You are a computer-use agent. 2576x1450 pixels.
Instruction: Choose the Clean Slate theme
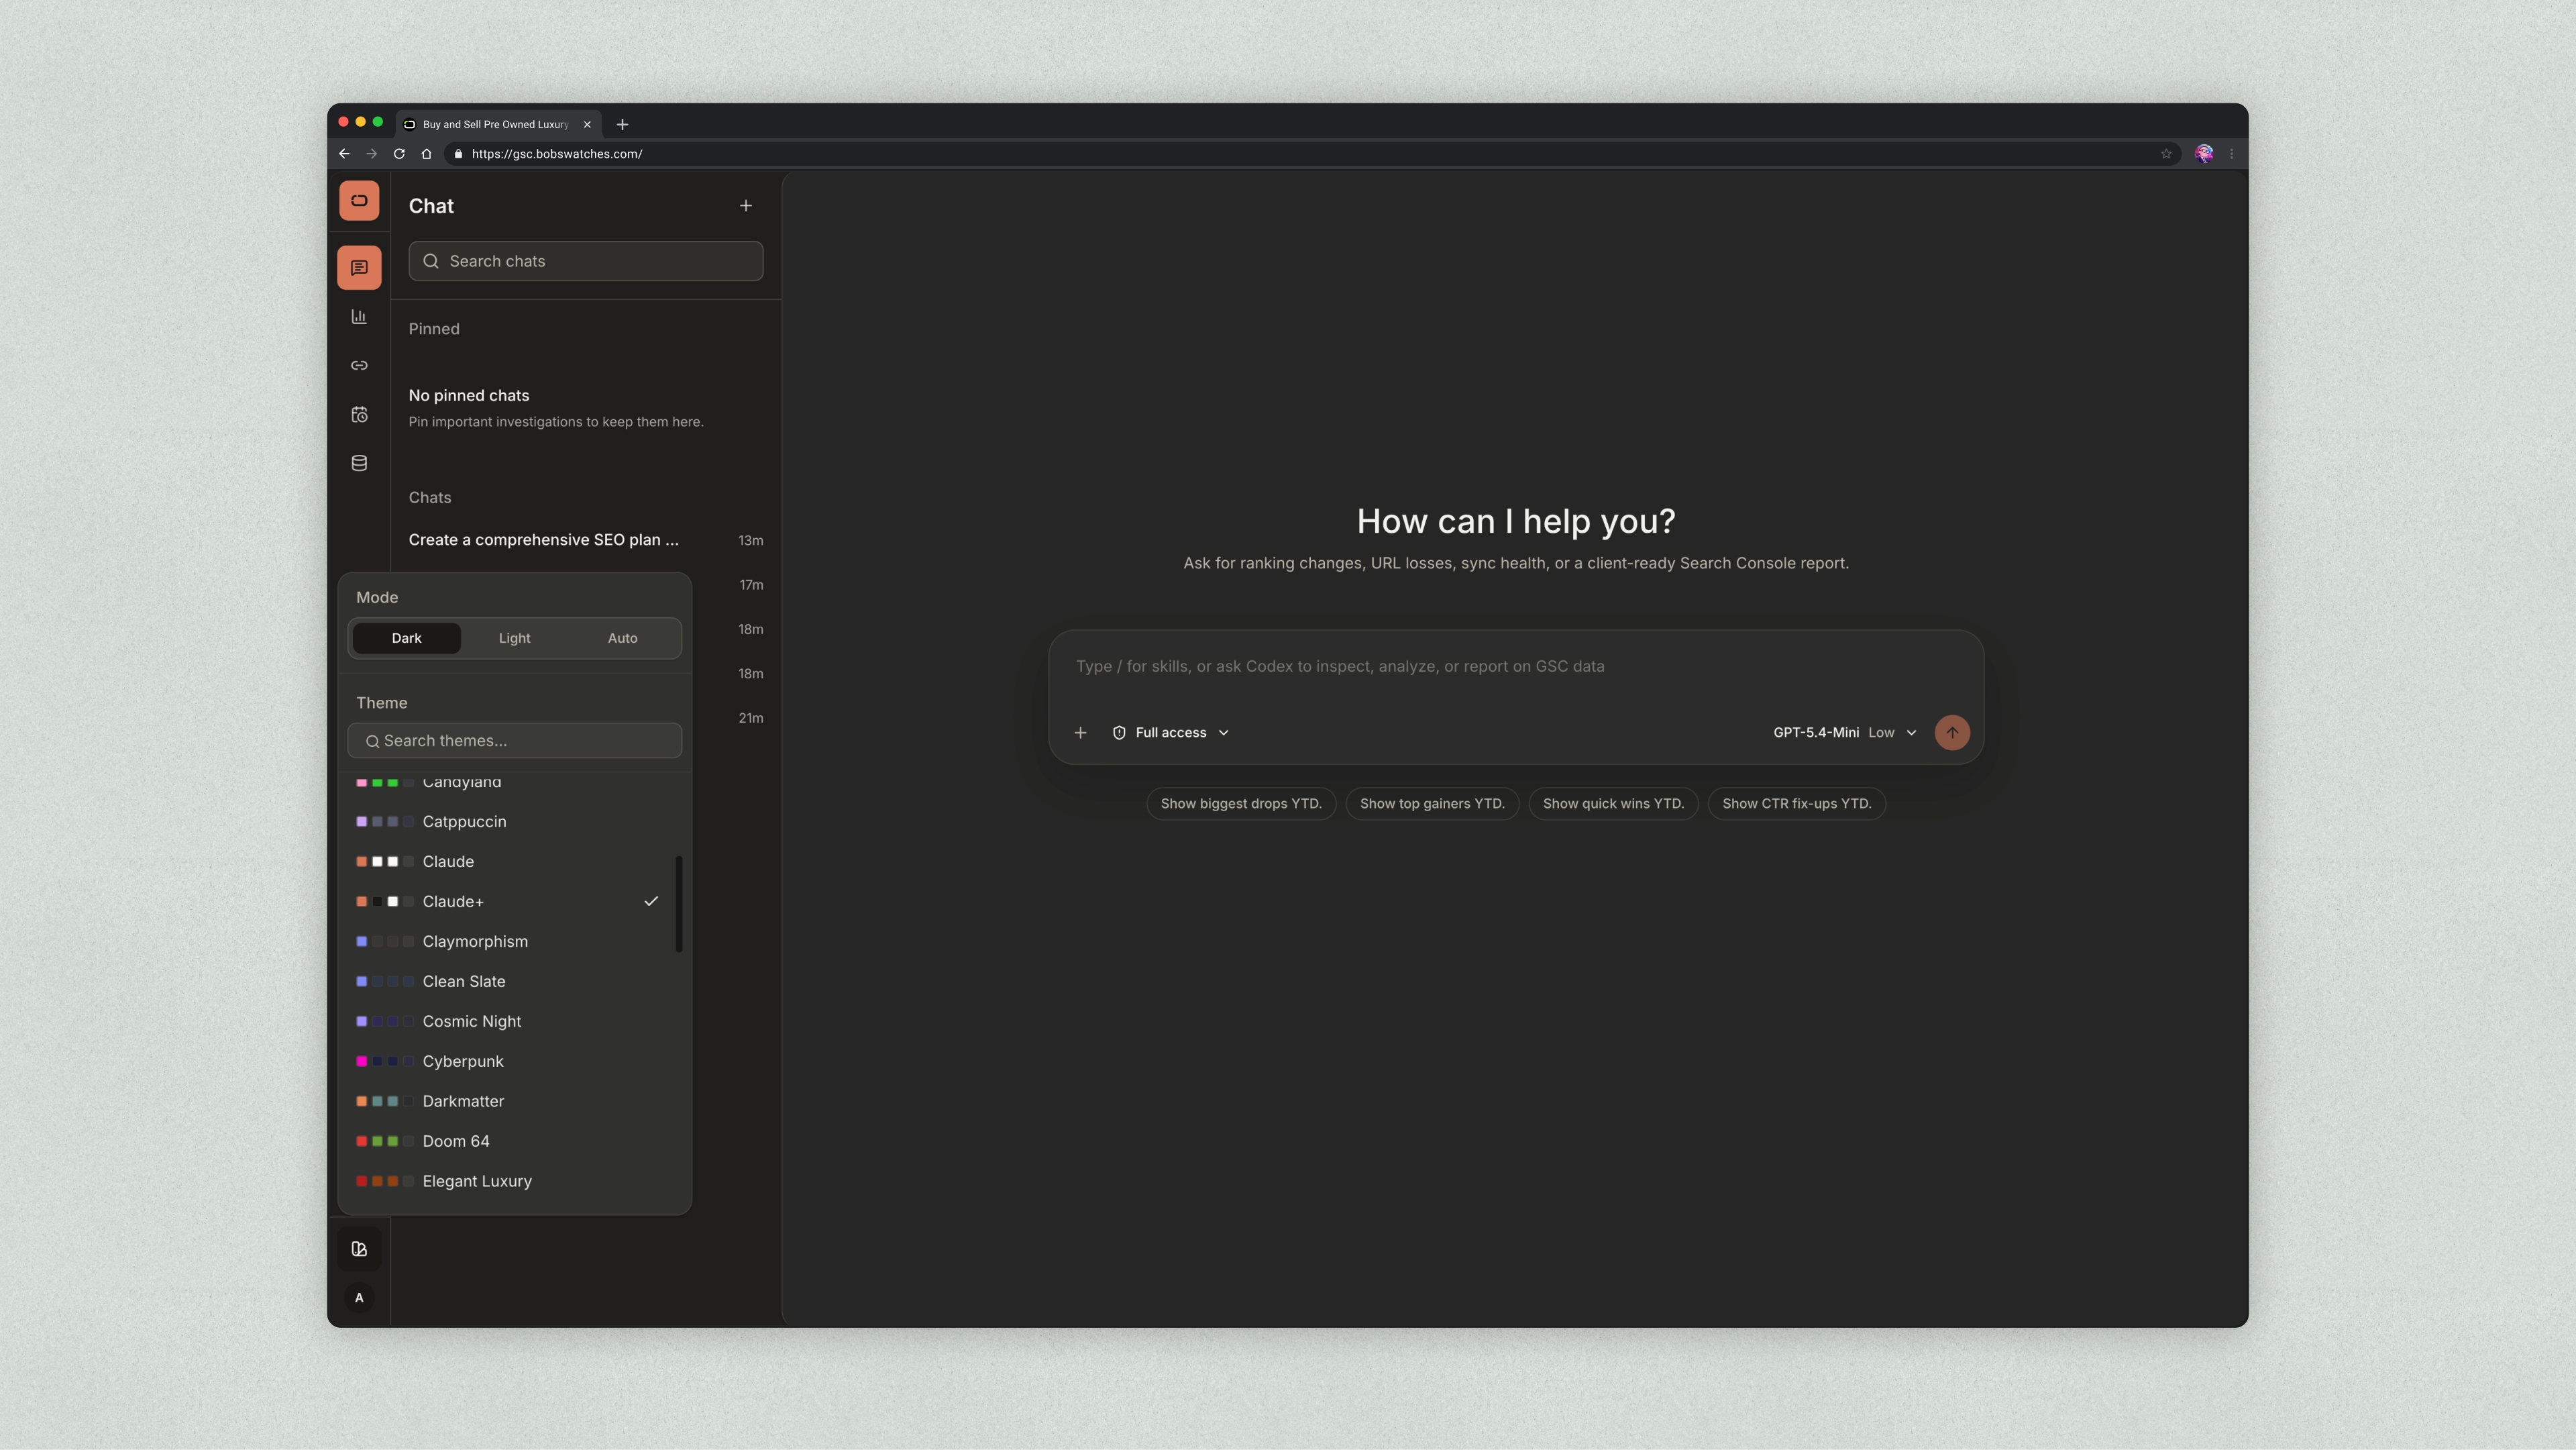[514, 982]
